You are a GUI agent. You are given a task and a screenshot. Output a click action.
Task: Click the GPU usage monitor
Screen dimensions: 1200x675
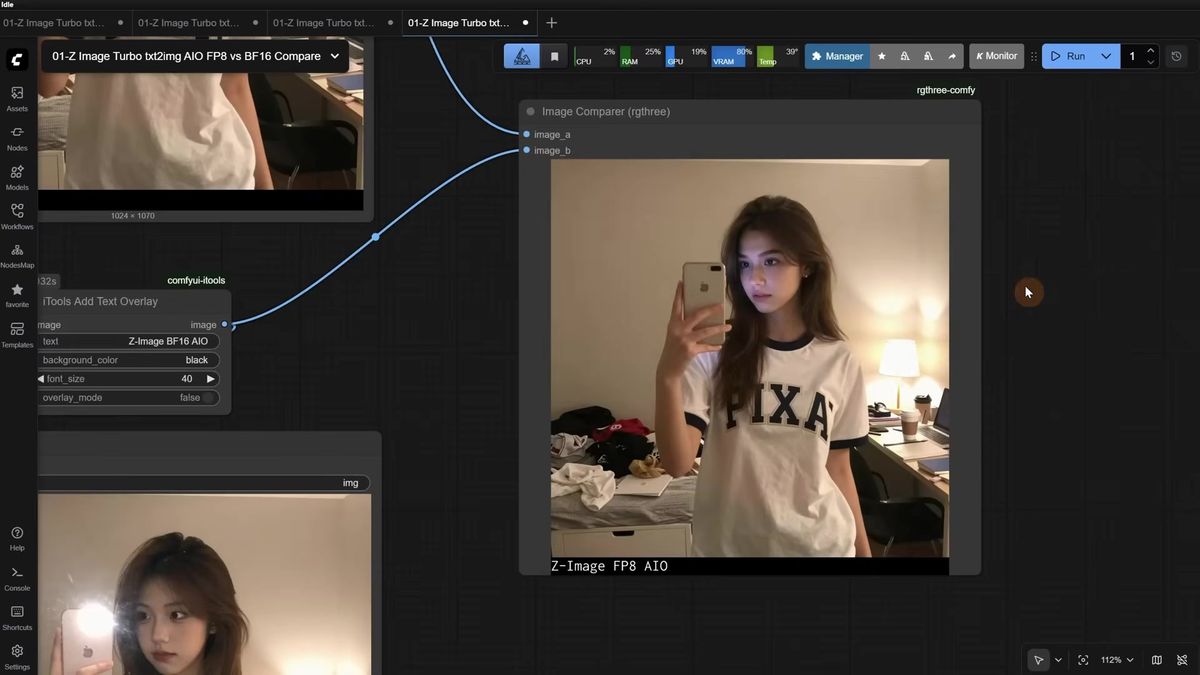pyautogui.click(x=687, y=56)
